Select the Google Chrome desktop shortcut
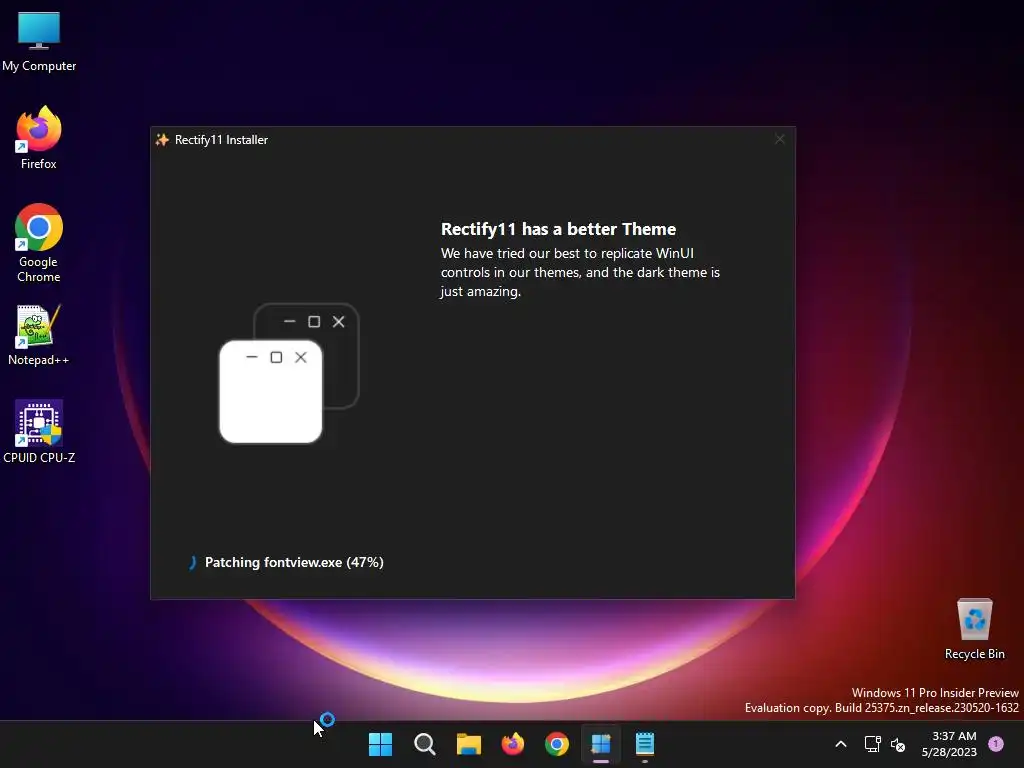The height and width of the screenshot is (768, 1024). tap(39, 243)
